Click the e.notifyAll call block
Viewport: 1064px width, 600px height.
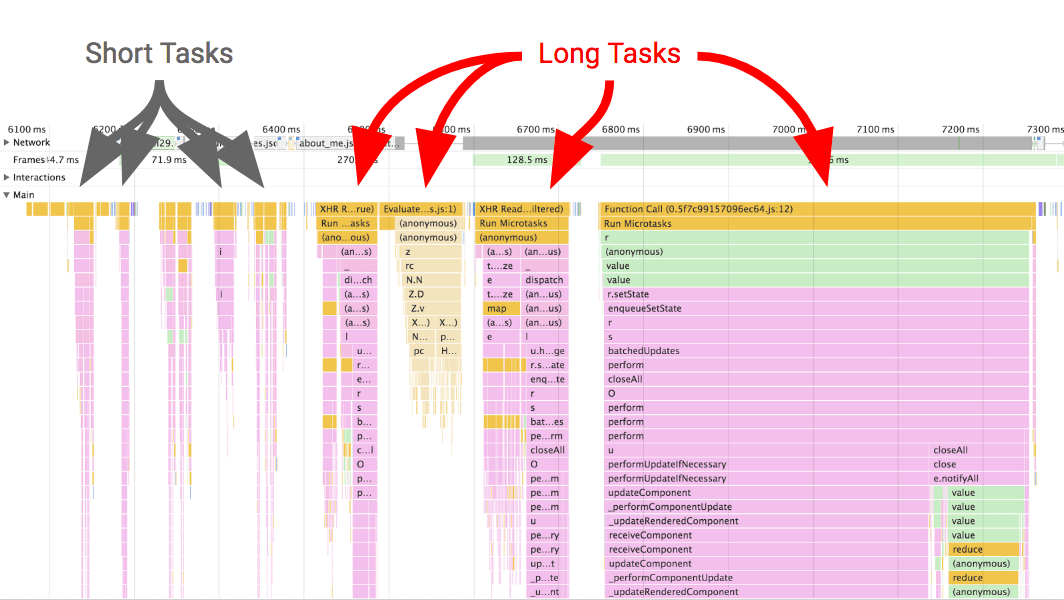click(x=950, y=478)
